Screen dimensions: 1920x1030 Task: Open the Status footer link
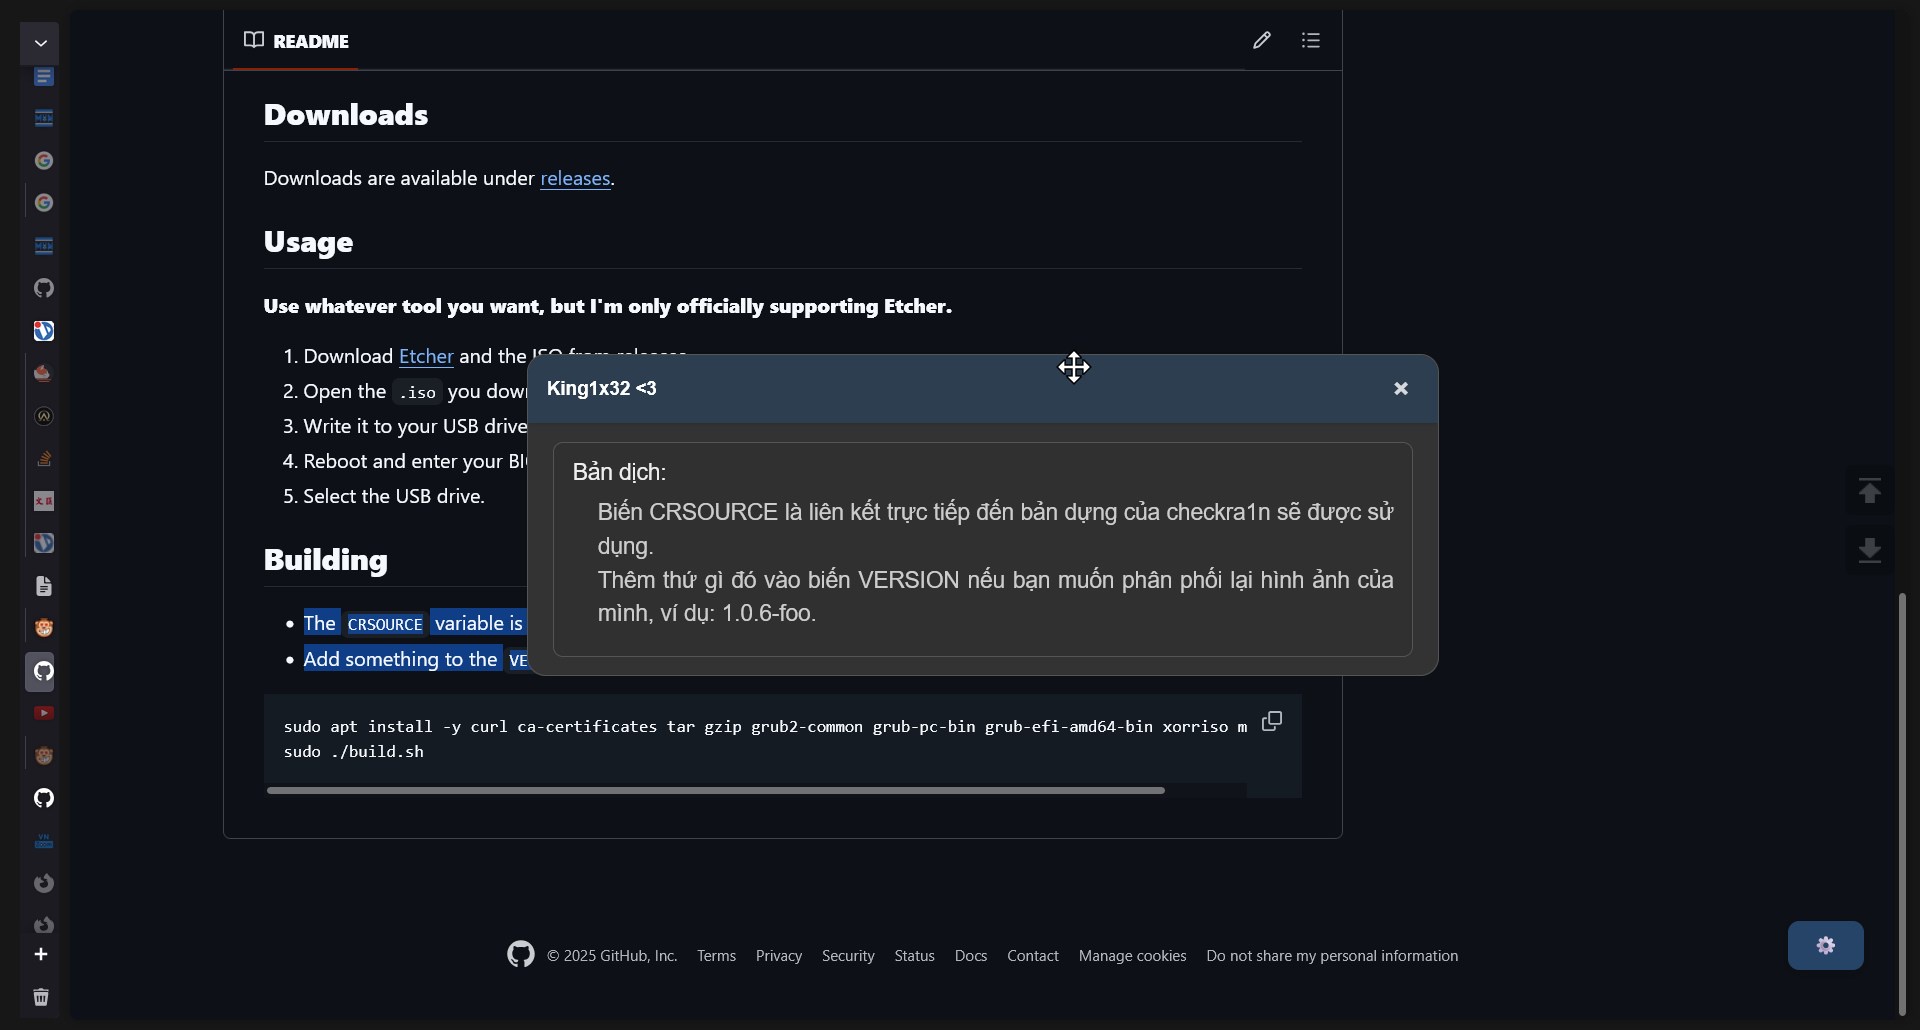[x=915, y=956]
